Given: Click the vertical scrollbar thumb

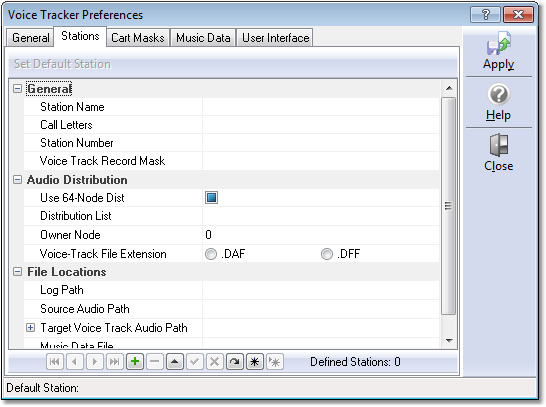Looking at the screenshot, I should point(448,206).
